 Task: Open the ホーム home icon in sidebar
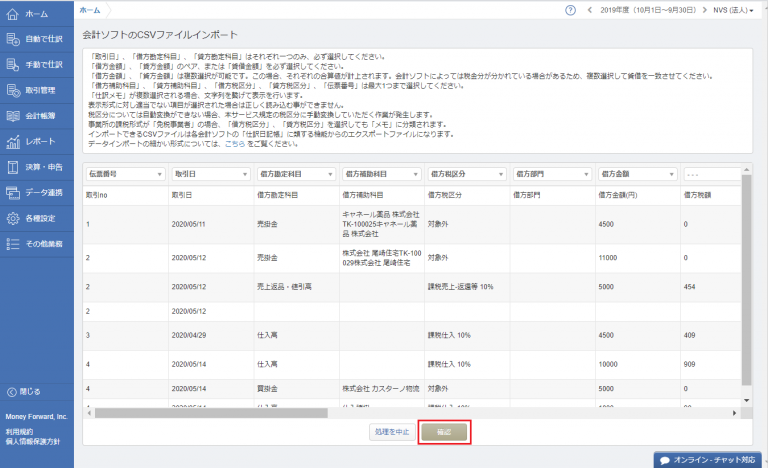point(13,14)
